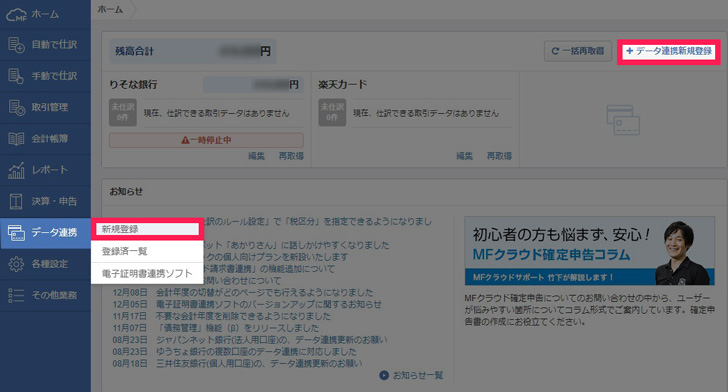Open the ホーム sidebar label
728x392 pixels.
tap(45, 14)
